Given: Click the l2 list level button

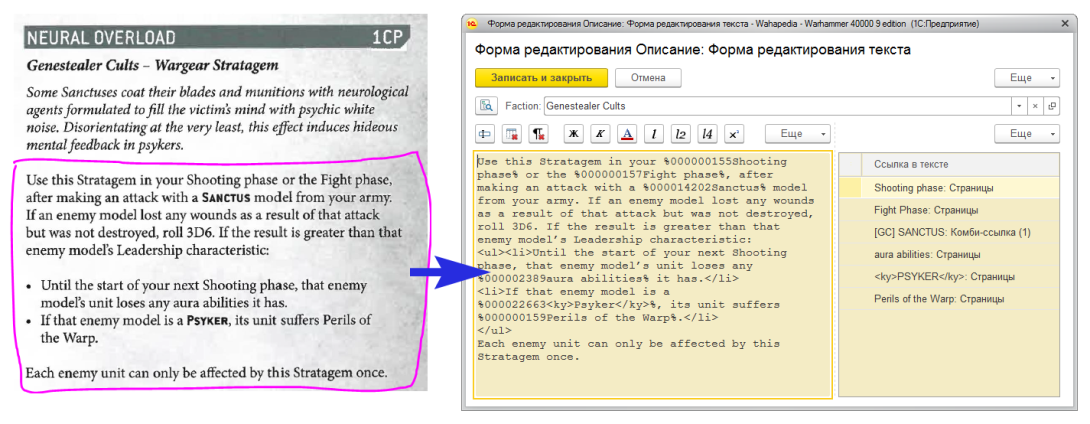Looking at the screenshot, I should coord(681,133).
